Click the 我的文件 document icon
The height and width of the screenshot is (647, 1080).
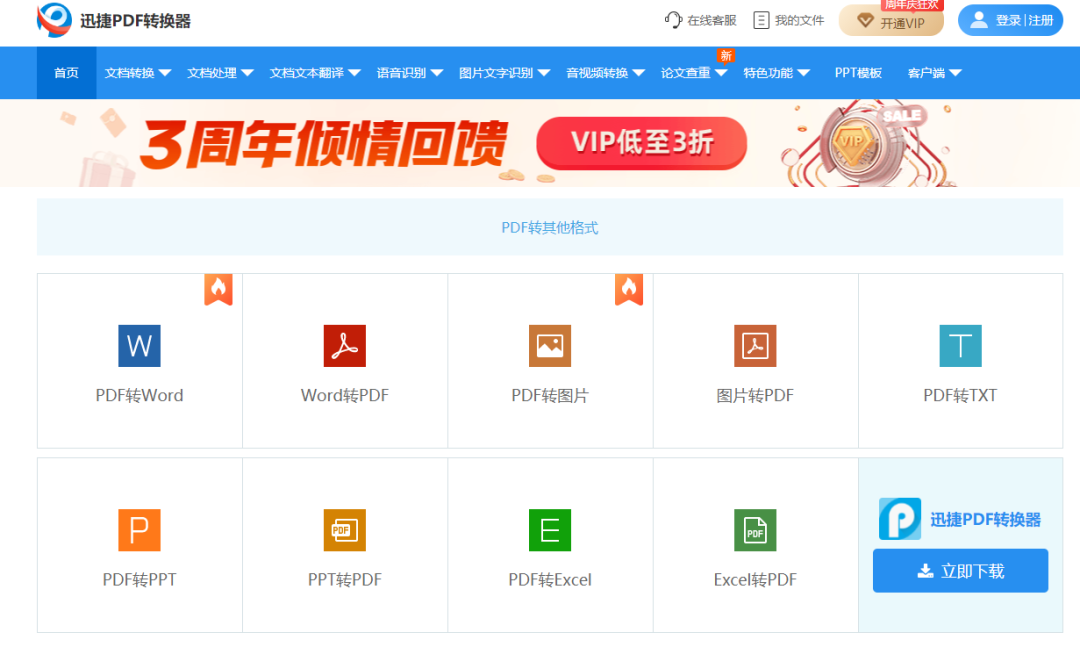coord(761,20)
